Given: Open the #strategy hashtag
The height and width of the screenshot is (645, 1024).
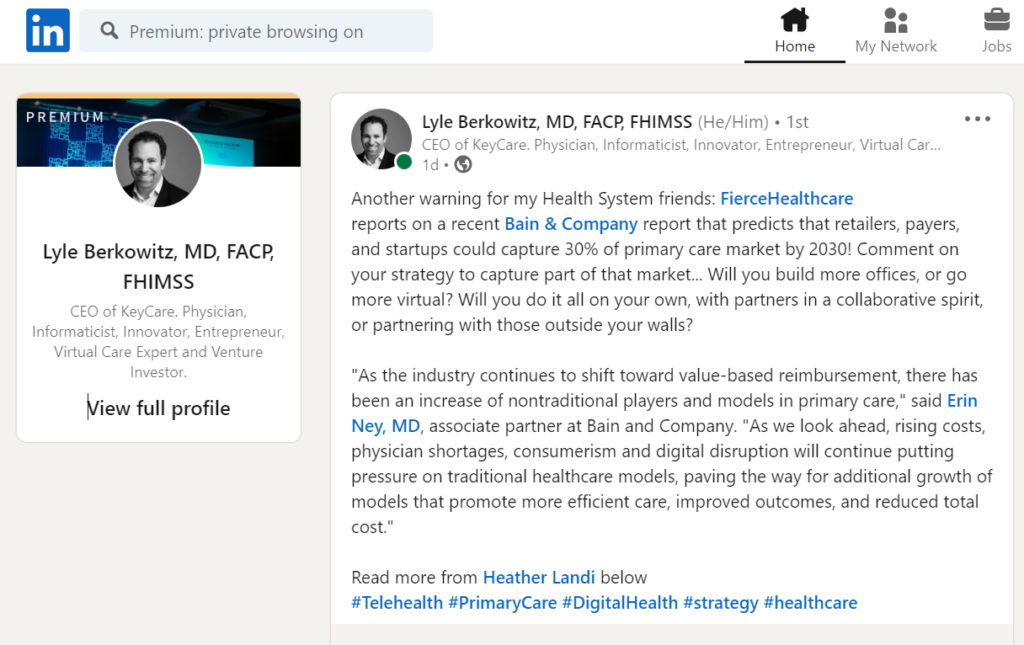Looking at the screenshot, I should coord(720,602).
